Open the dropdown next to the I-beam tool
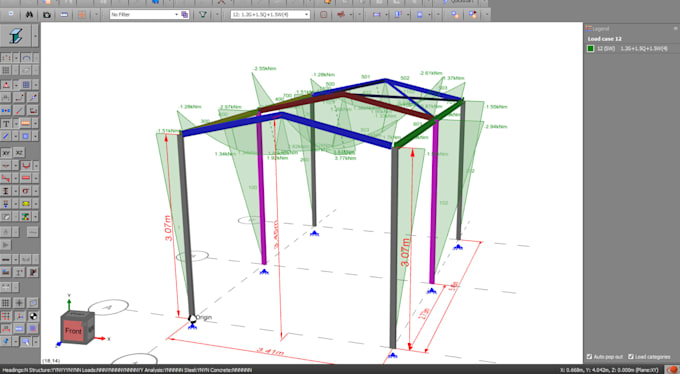The height and width of the screenshot is (374, 680). pos(36,36)
